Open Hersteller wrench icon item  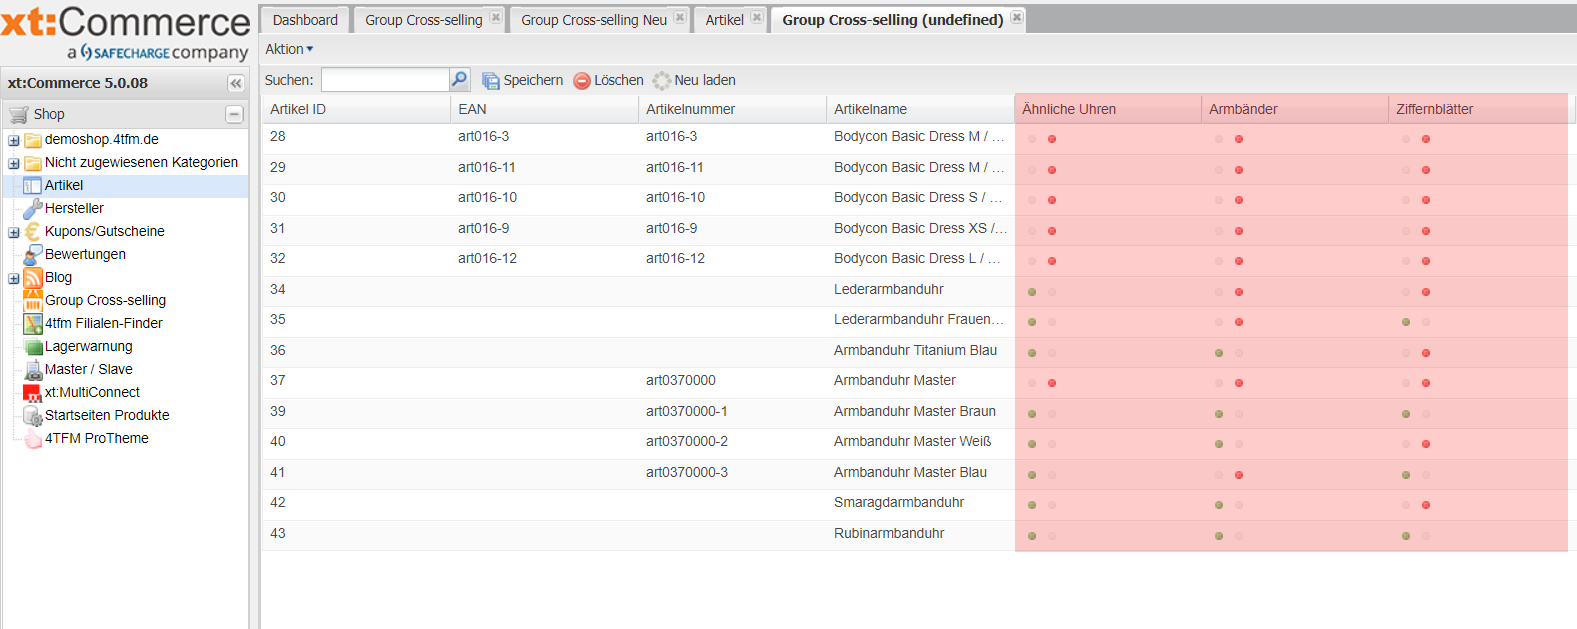click(x=33, y=208)
